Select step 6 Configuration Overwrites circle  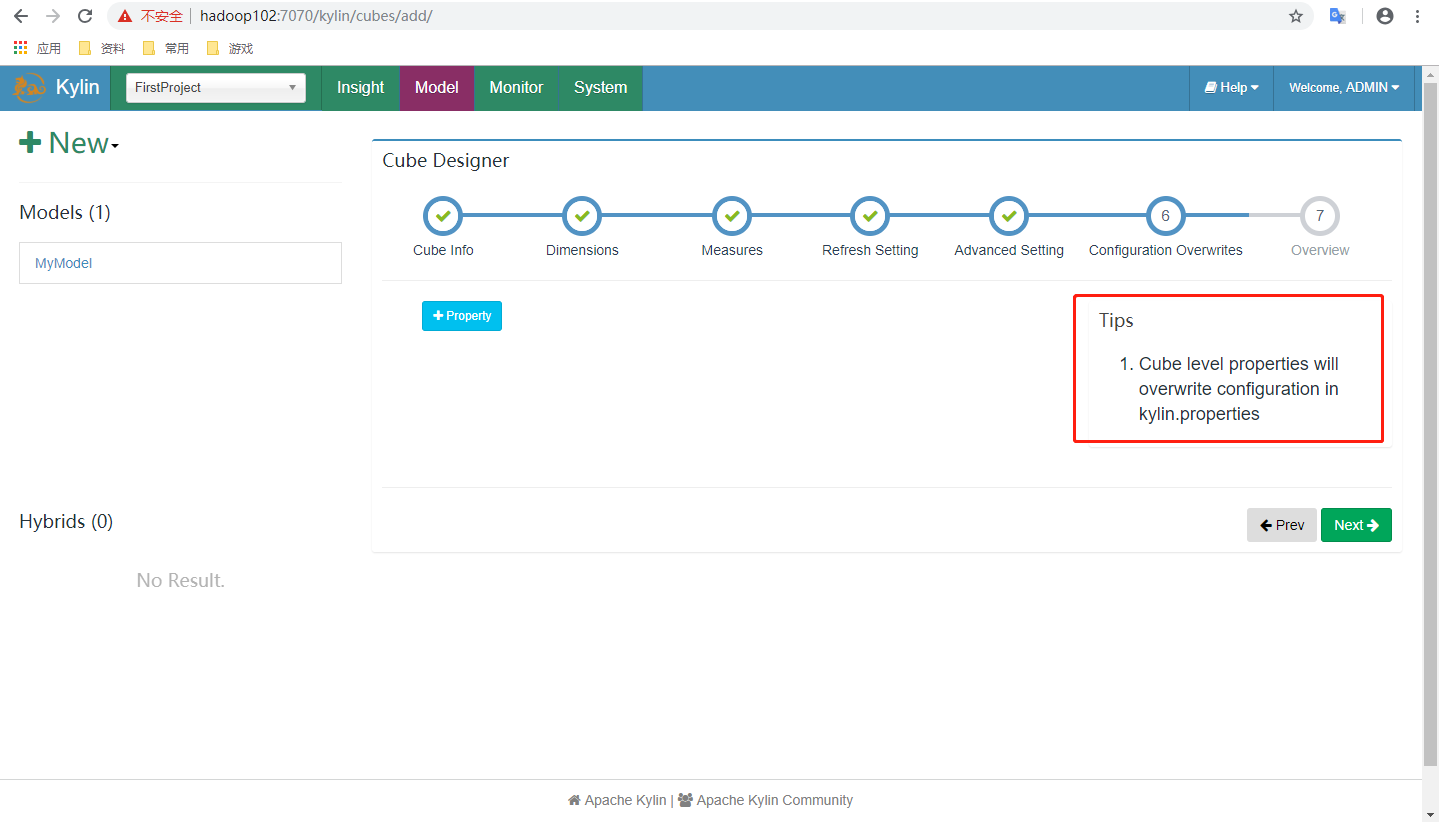click(1166, 216)
